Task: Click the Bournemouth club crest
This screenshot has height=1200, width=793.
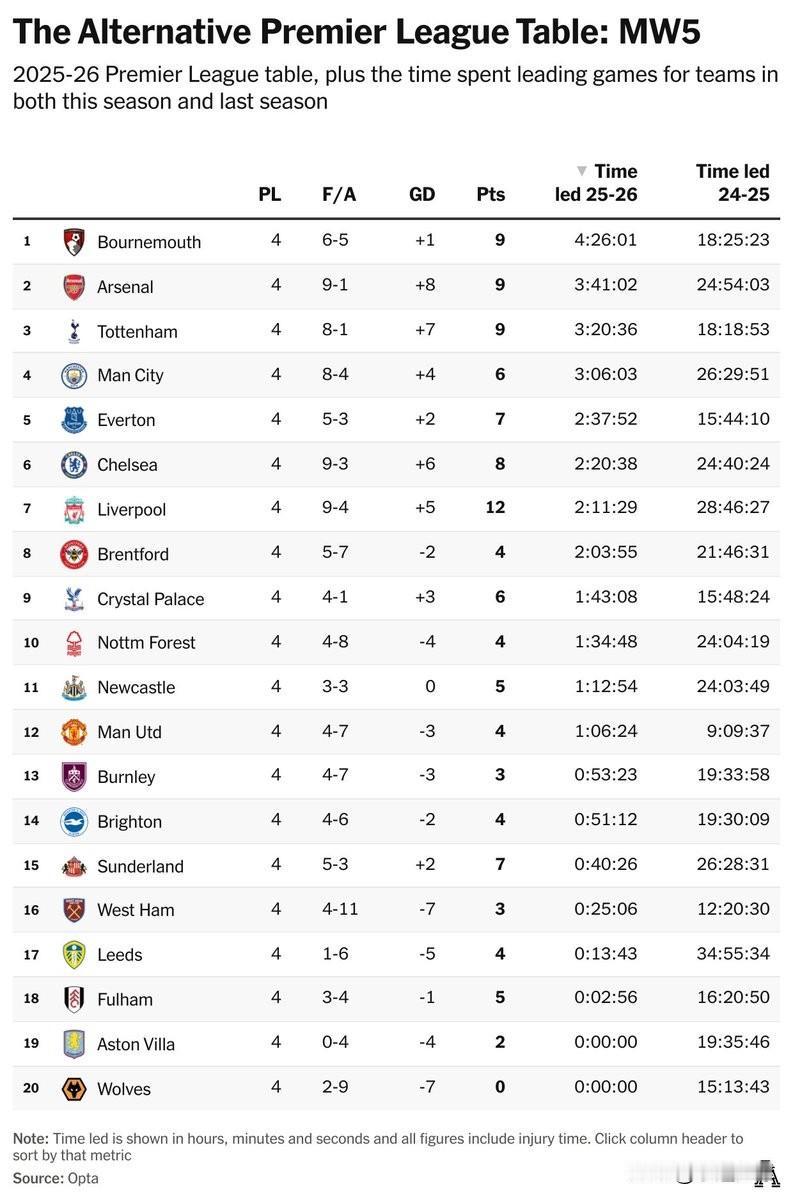Action: (74, 241)
